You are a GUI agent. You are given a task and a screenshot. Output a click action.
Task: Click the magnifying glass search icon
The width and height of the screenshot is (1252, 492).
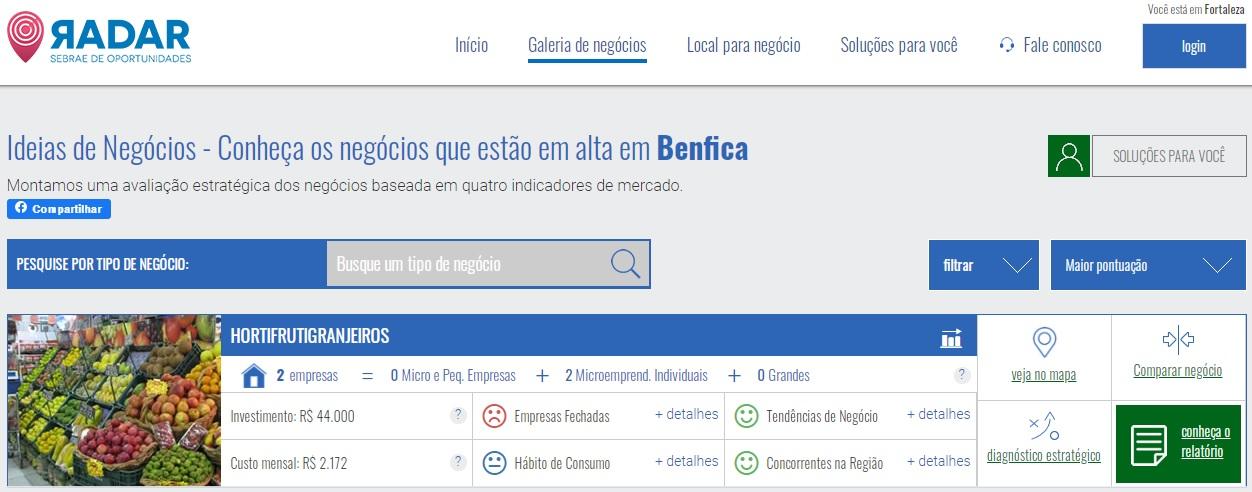(x=625, y=264)
